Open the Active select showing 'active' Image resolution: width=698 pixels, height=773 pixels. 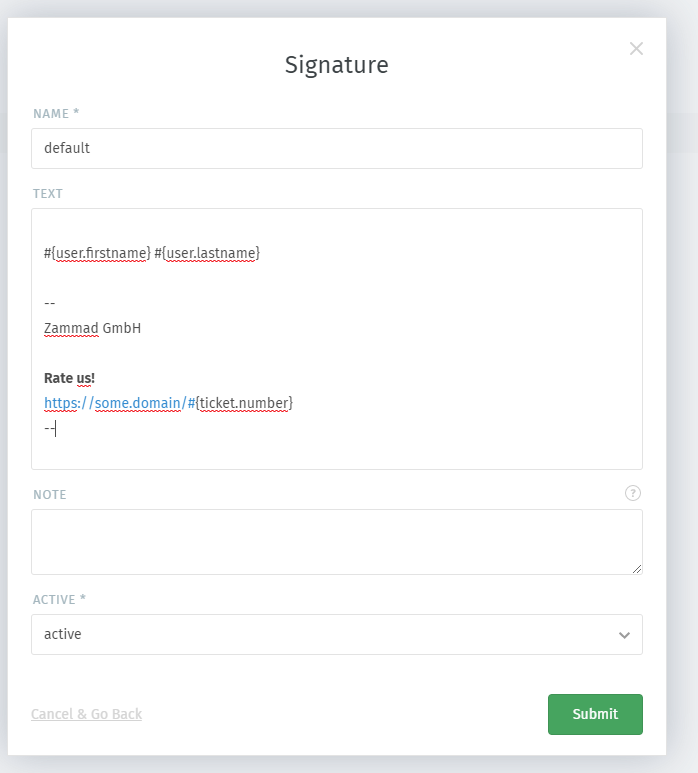pos(337,634)
